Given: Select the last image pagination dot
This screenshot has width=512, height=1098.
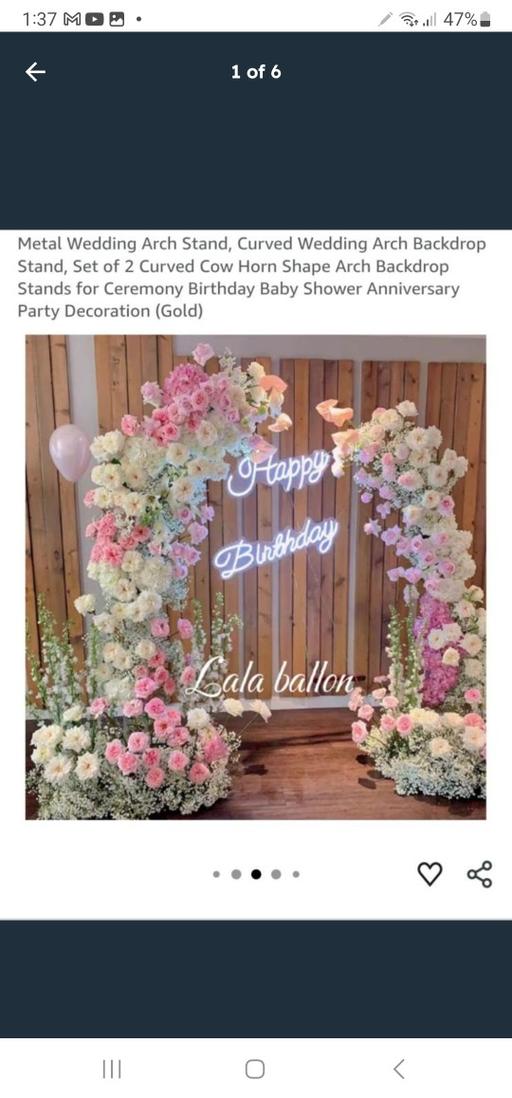Looking at the screenshot, I should pyautogui.click(x=296, y=874).
